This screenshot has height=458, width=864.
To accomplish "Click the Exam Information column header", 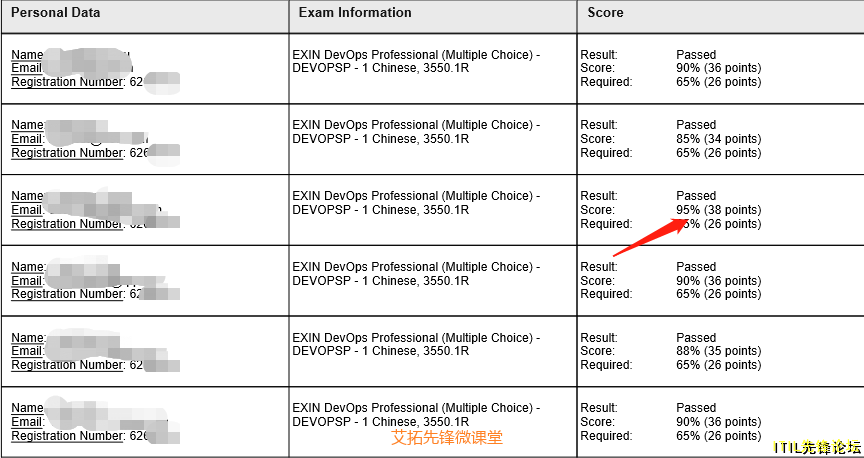I will tap(355, 13).
